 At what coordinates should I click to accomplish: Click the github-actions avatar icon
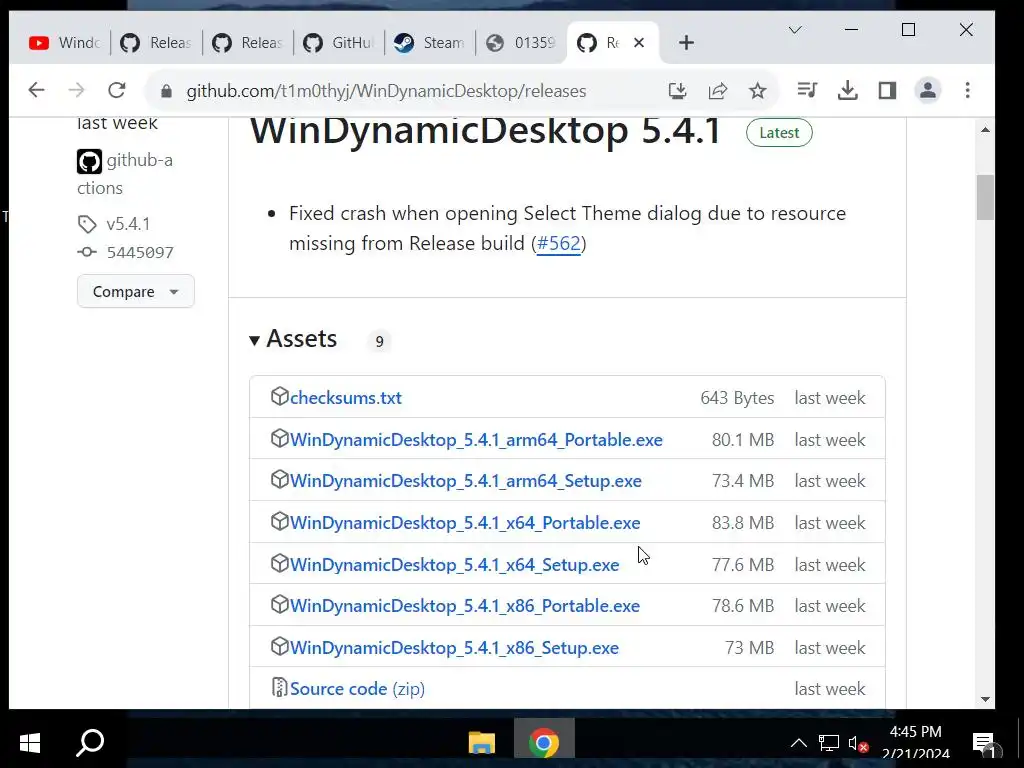click(89, 161)
